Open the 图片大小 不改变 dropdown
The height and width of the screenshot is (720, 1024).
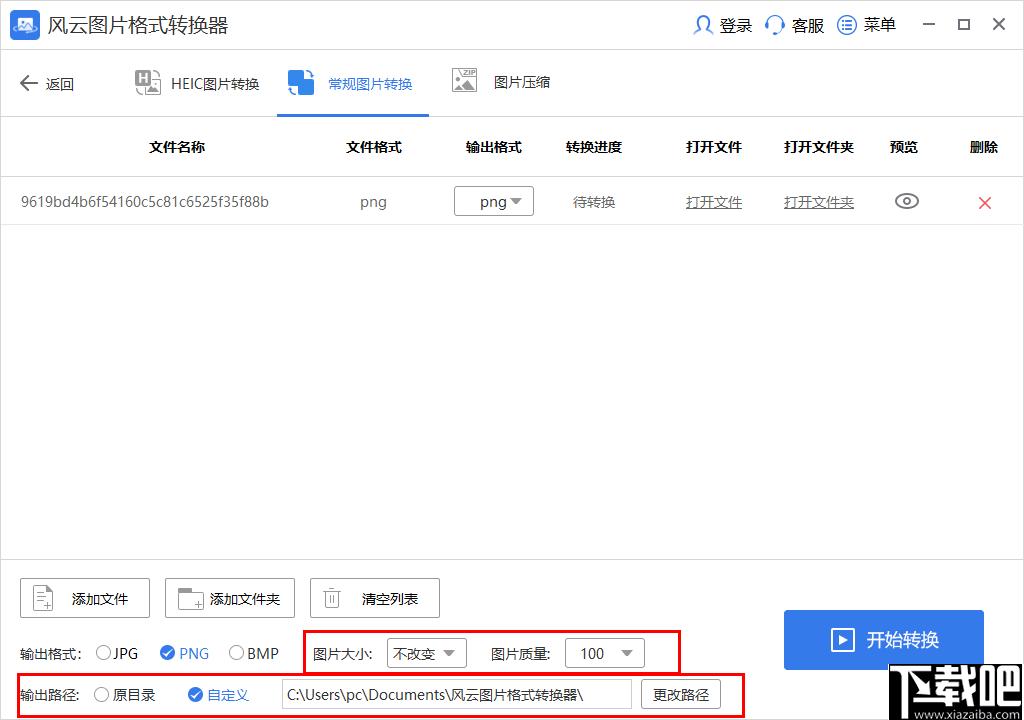click(x=426, y=653)
